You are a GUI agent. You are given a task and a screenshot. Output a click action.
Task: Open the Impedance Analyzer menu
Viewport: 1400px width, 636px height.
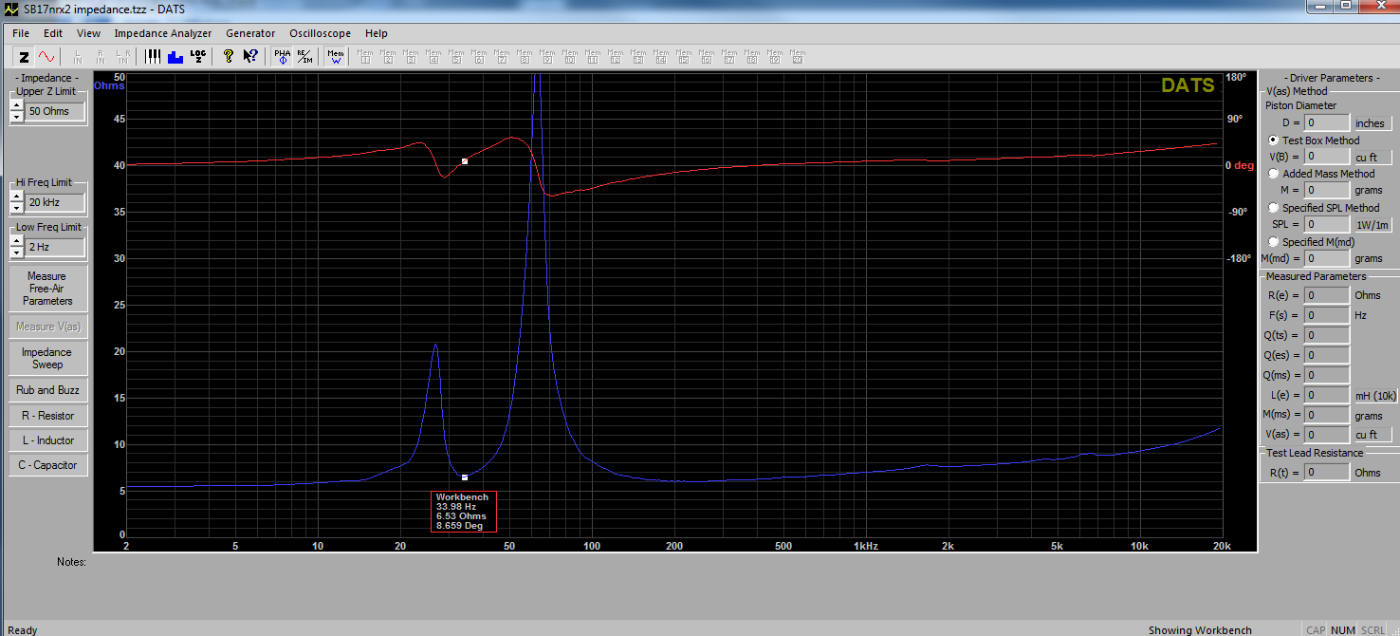tap(163, 33)
